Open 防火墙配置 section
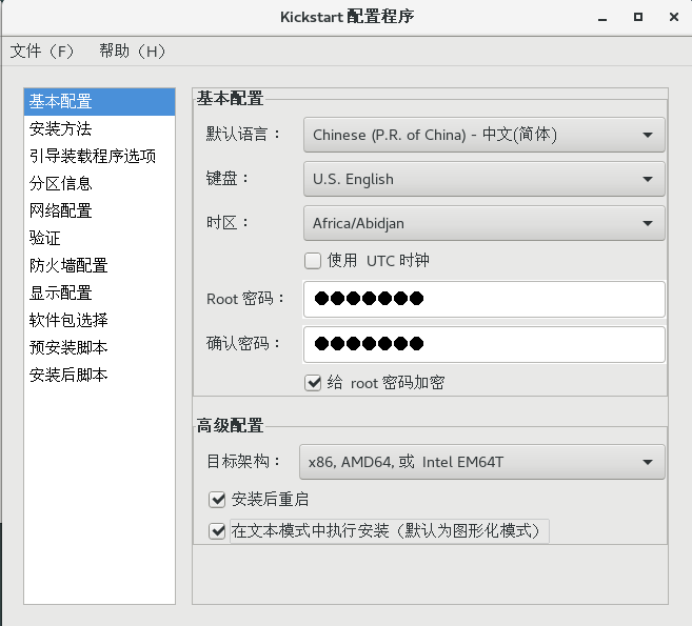The image size is (692, 627). point(99,266)
